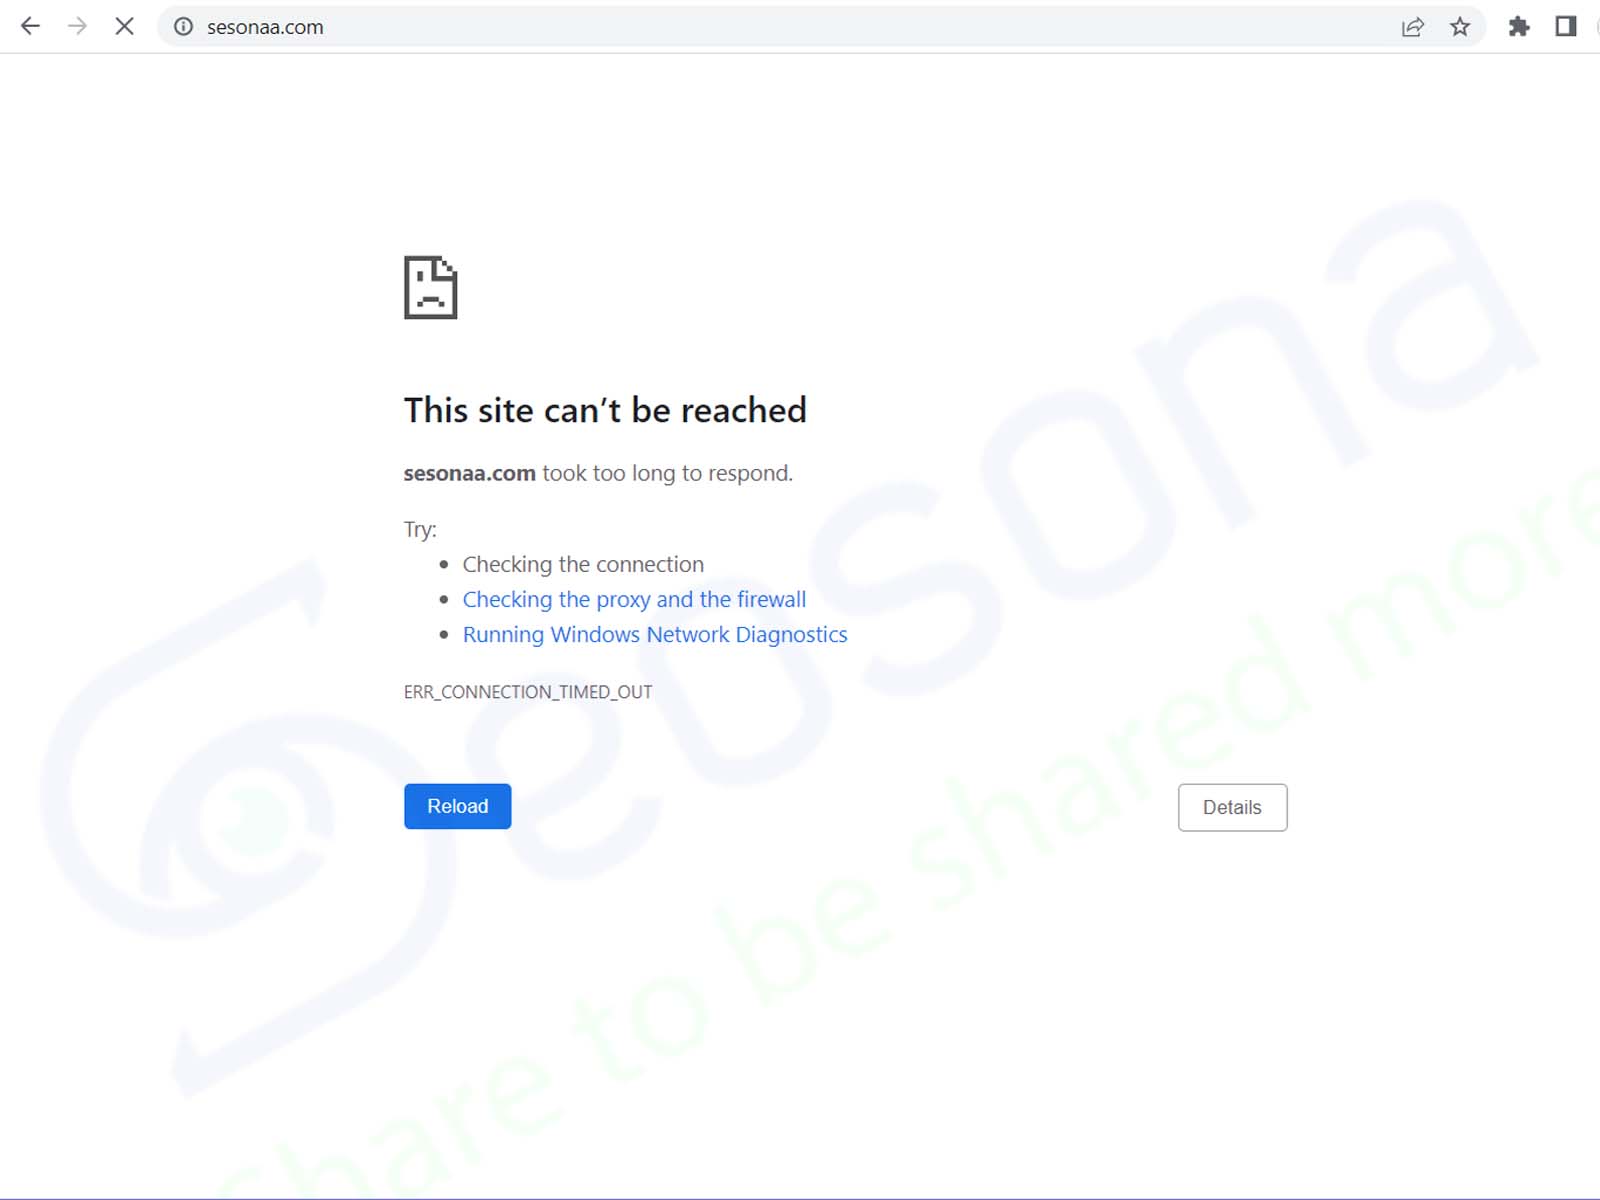Open the side panel icon
This screenshot has height=1200, width=1600.
click(1566, 27)
